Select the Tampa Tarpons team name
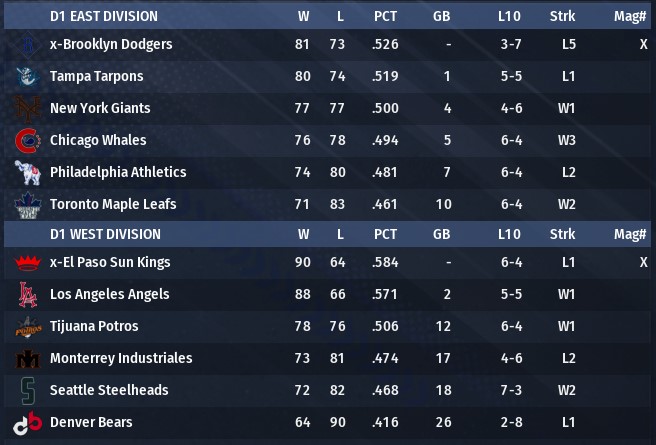 (96, 77)
